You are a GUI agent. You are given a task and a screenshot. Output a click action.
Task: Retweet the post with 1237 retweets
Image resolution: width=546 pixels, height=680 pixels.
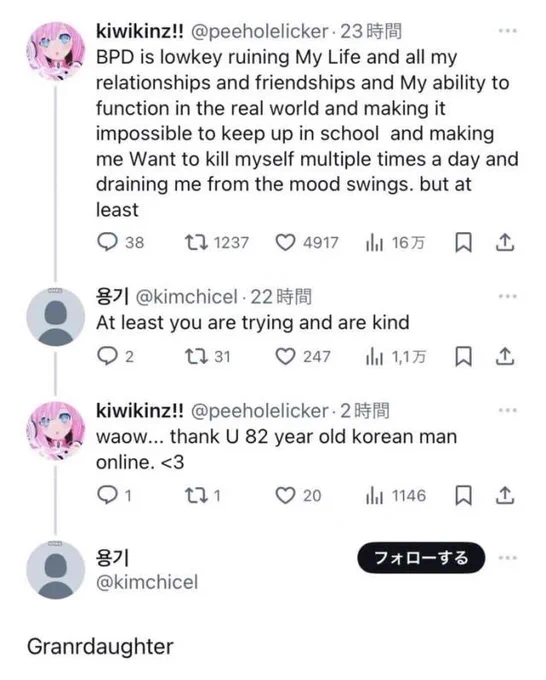196,242
